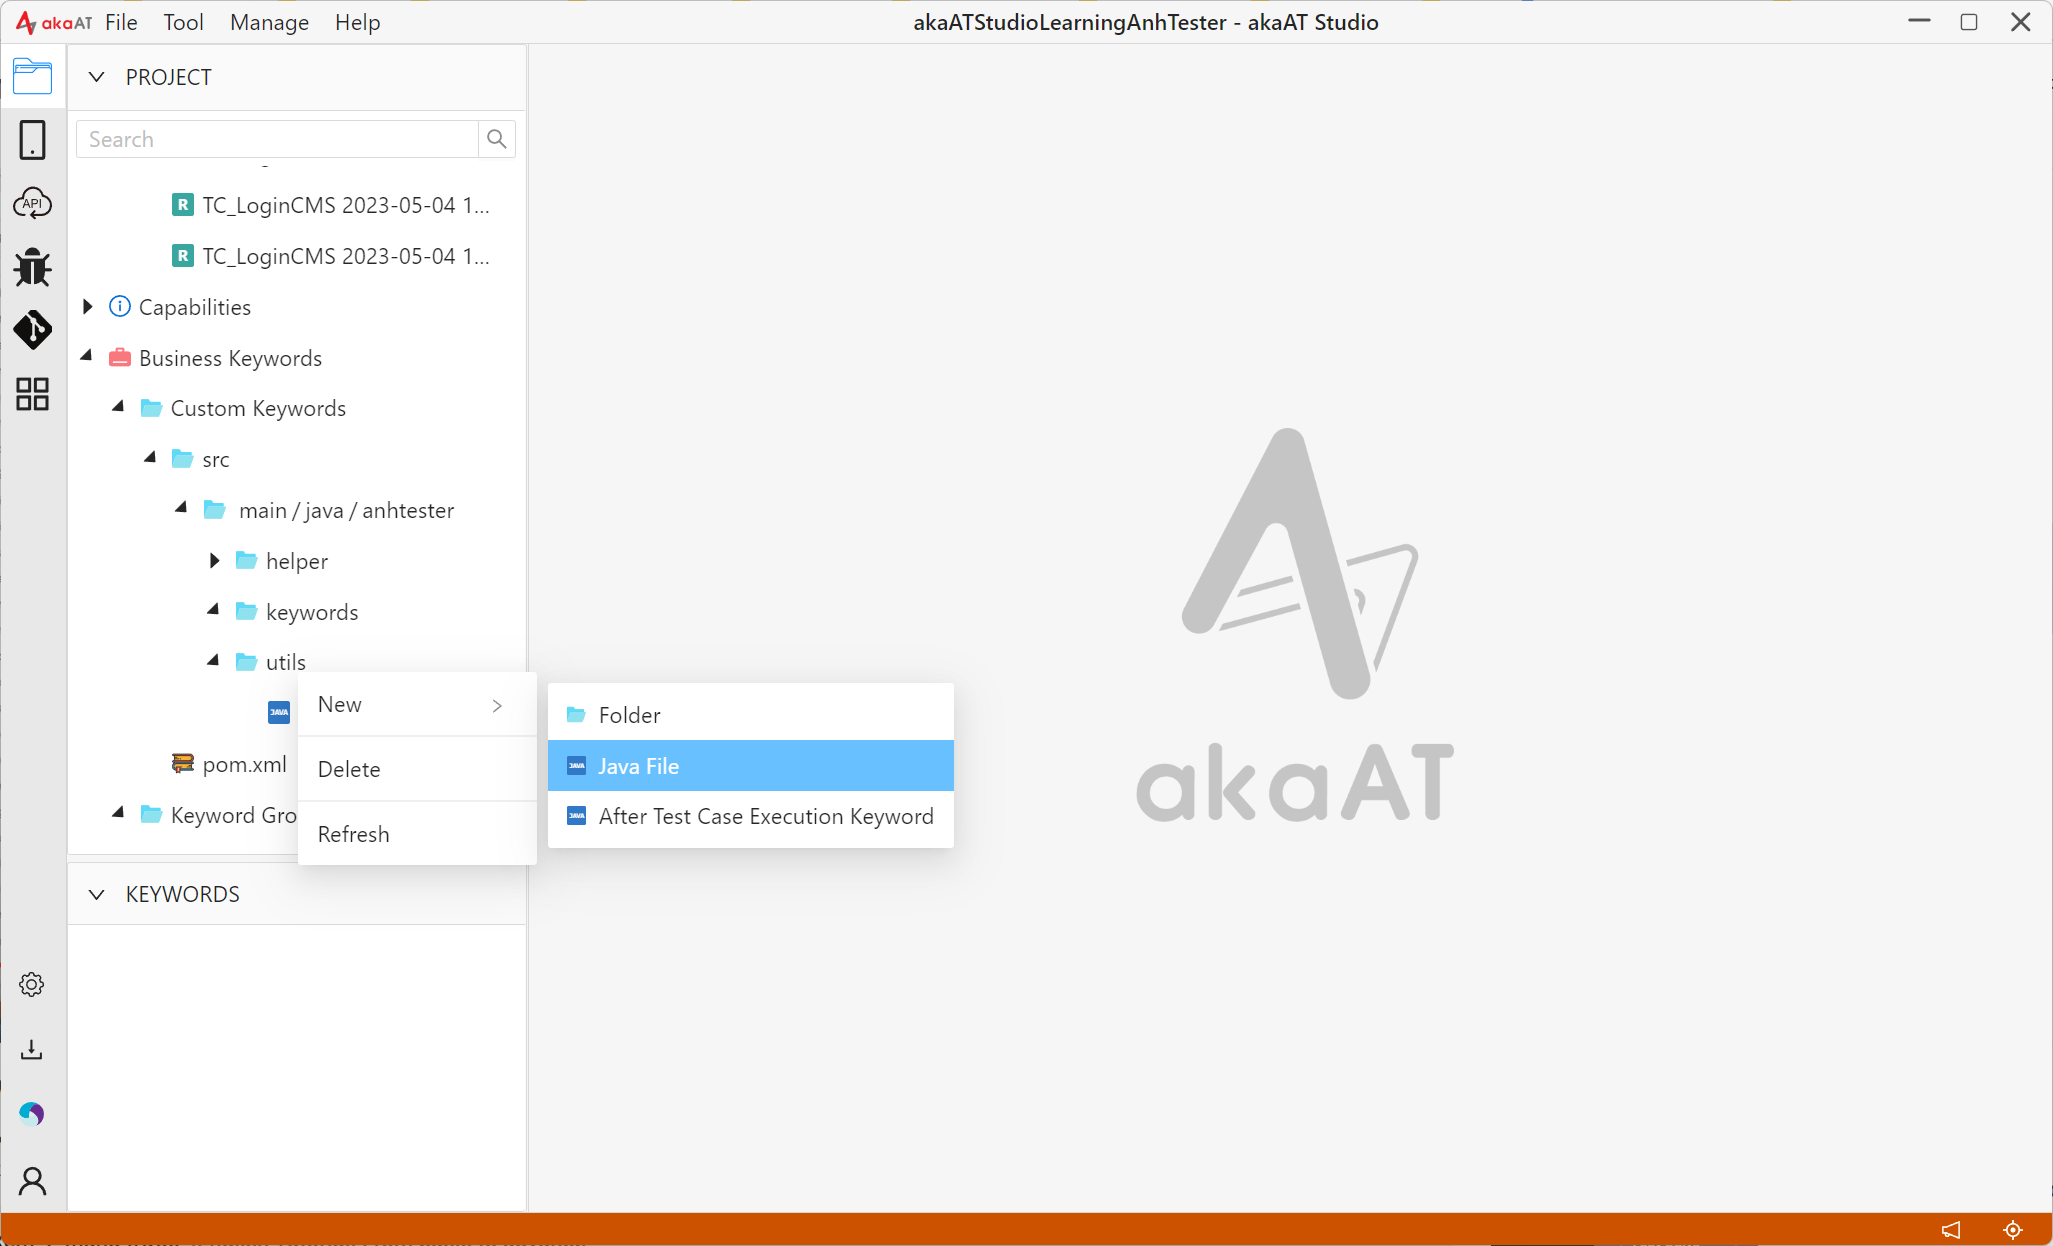Select the Custom Keywords folder

pyautogui.click(x=258, y=408)
